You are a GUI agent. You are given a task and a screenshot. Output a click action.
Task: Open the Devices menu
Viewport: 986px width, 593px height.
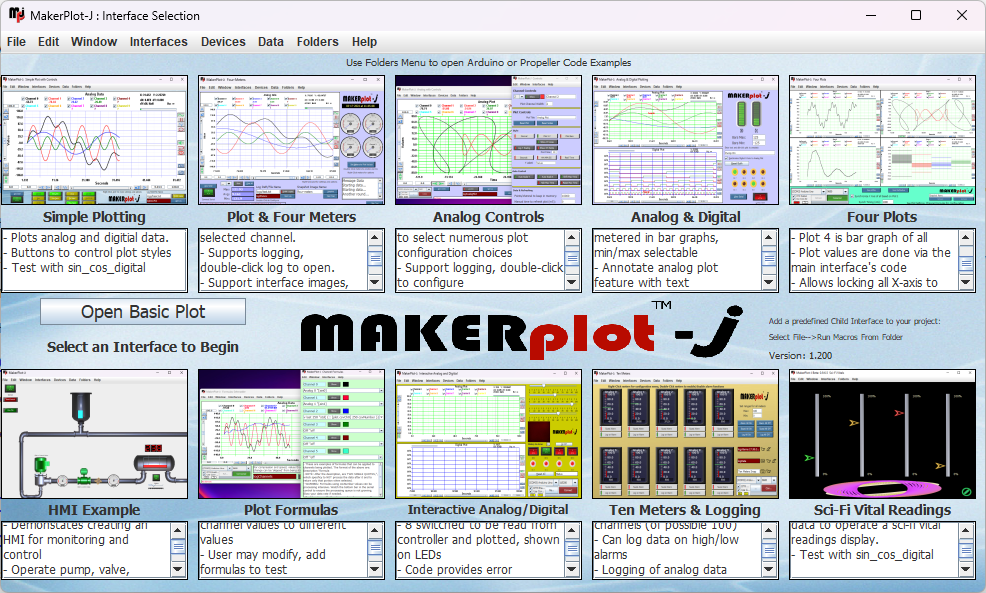coord(223,42)
